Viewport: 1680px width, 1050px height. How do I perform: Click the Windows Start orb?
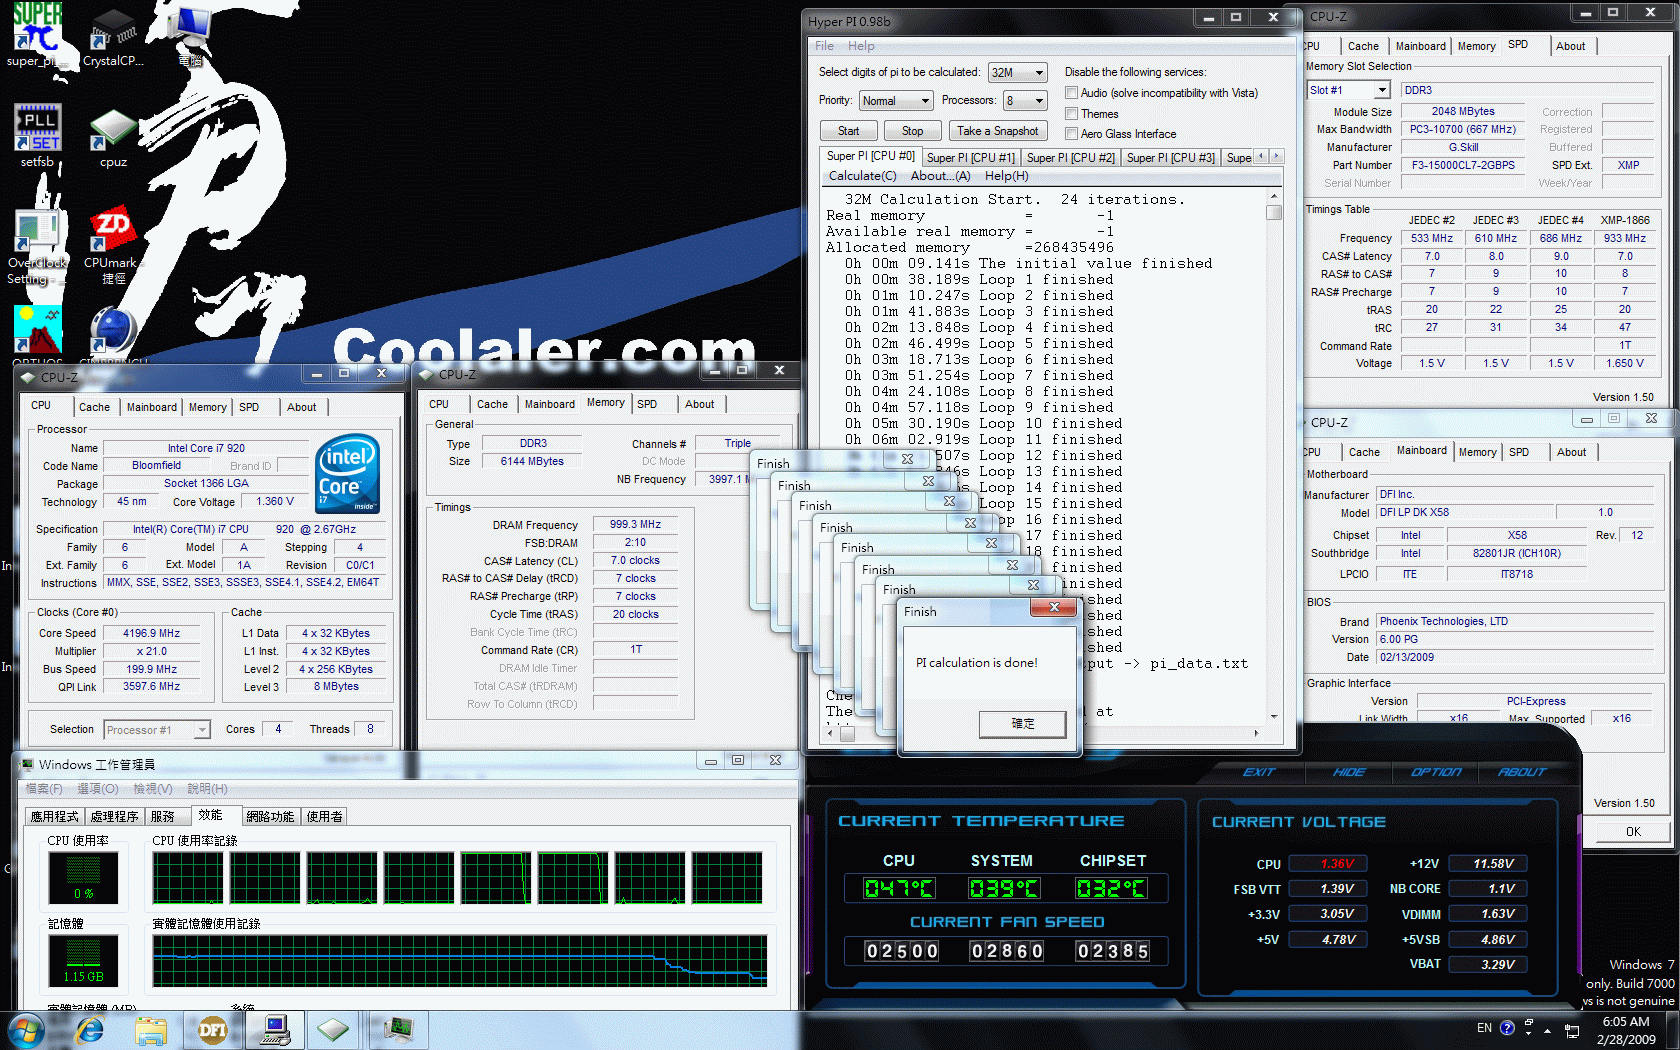click(x=26, y=1030)
